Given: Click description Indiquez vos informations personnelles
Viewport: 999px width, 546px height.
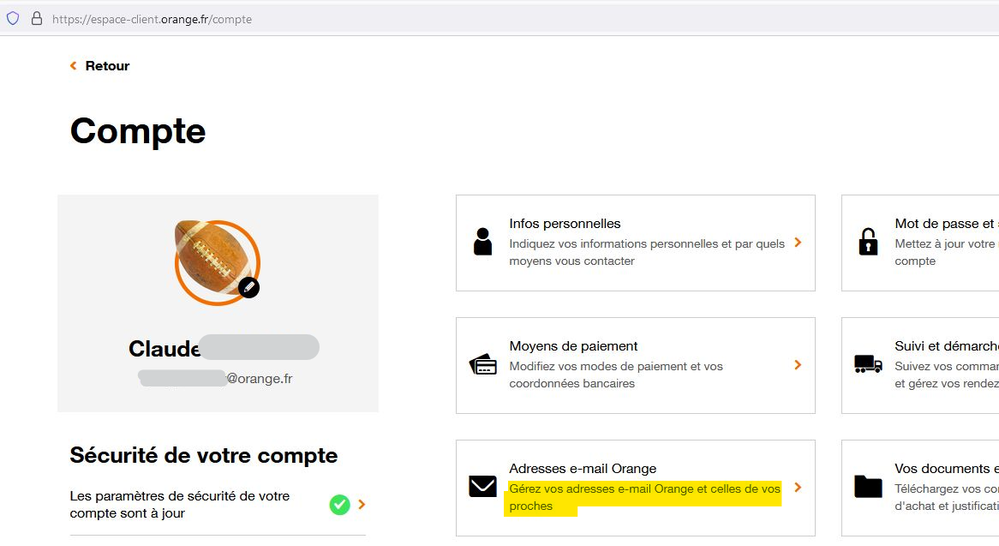Looking at the screenshot, I should point(647,252).
